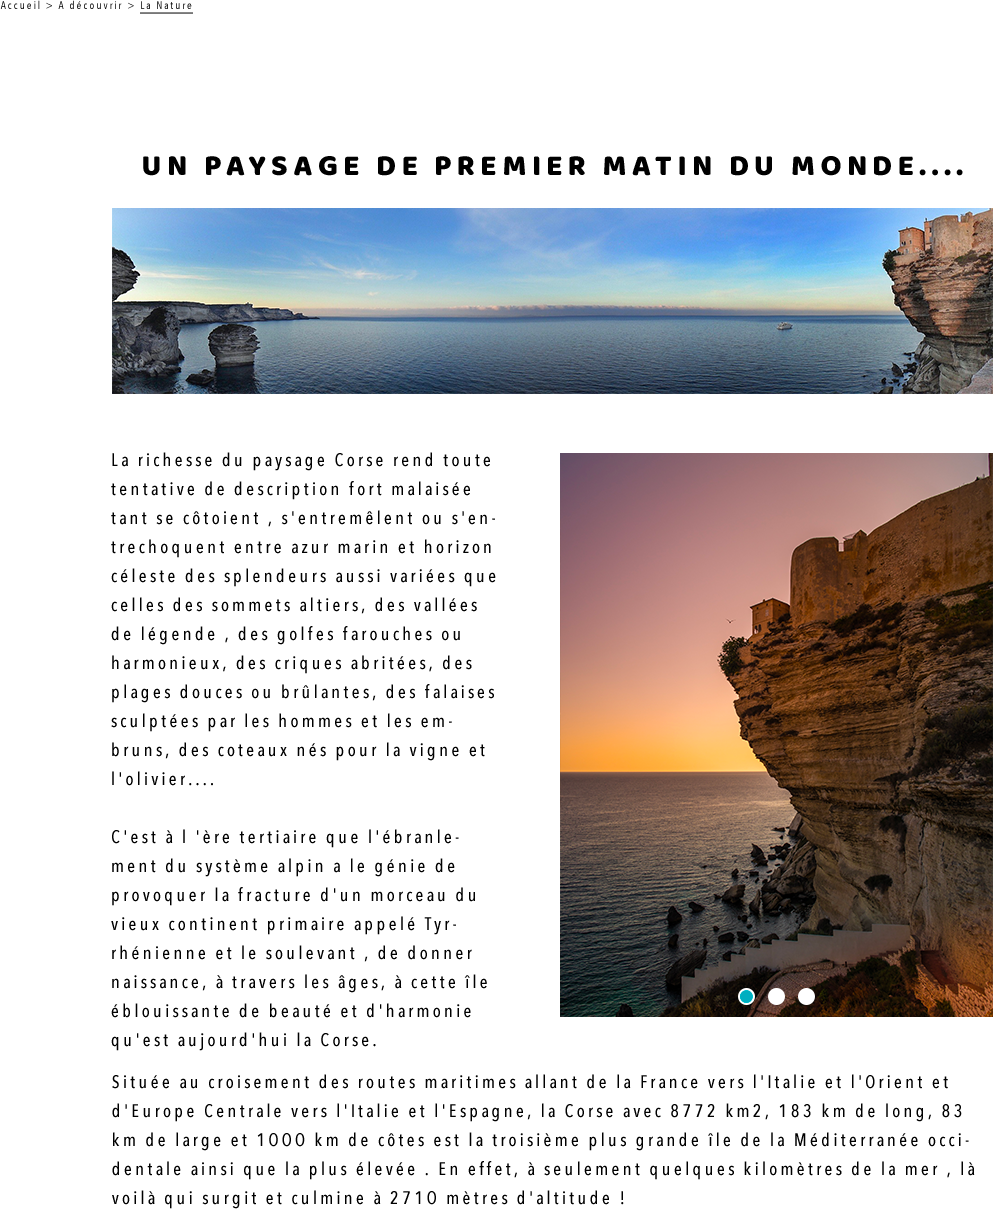Viewport: 993px width, 1209px height.
Task: Switch to the third slideshow dot
Action: (806, 996)
